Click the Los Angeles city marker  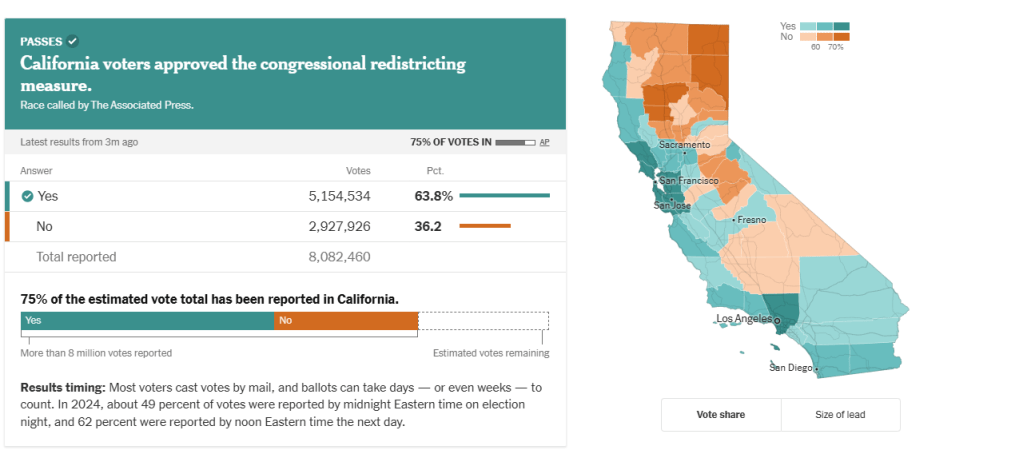[x=776, y=321]
